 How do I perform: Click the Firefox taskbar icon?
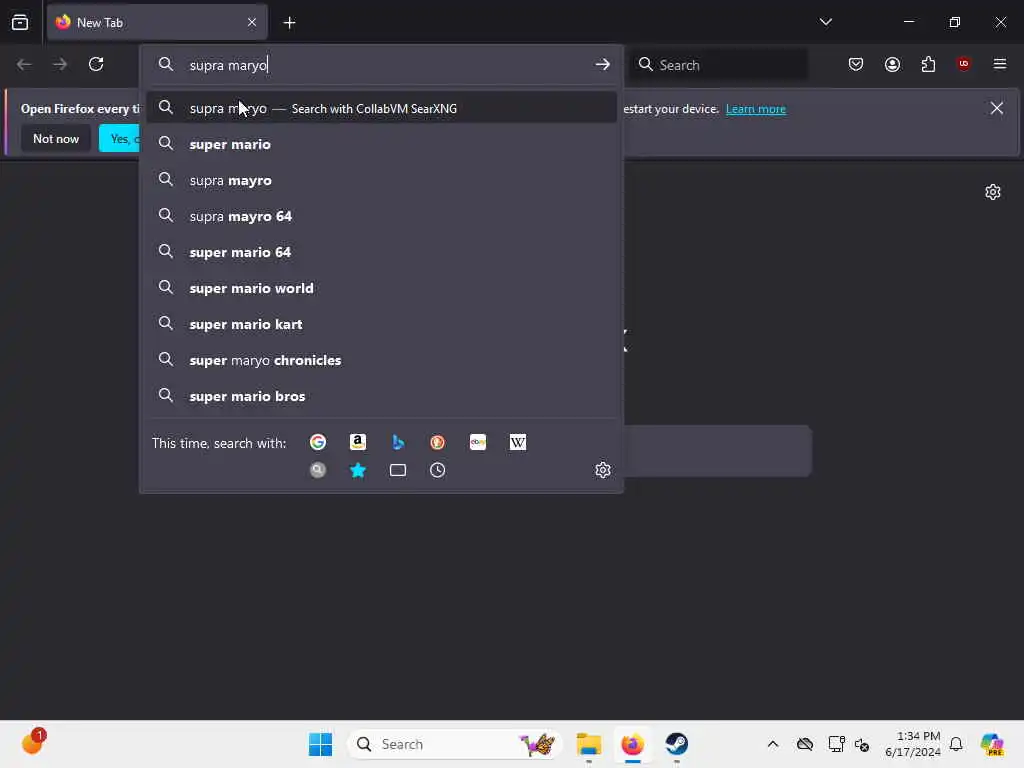point(632,744)
